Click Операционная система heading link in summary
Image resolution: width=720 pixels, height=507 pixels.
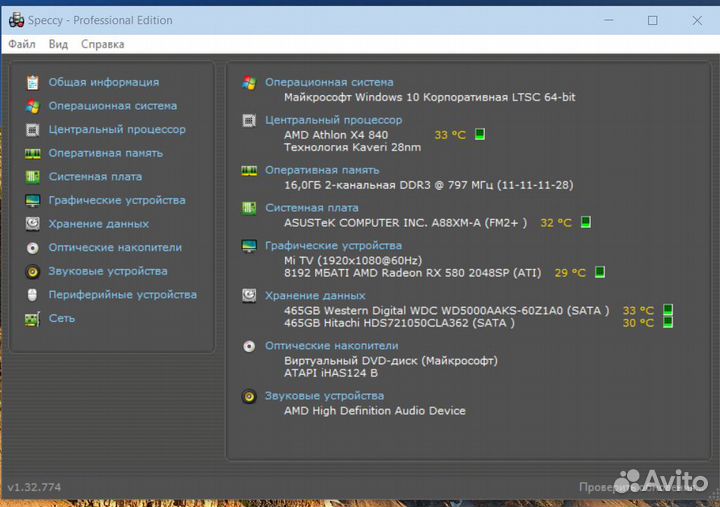click(x=329, y=82)
